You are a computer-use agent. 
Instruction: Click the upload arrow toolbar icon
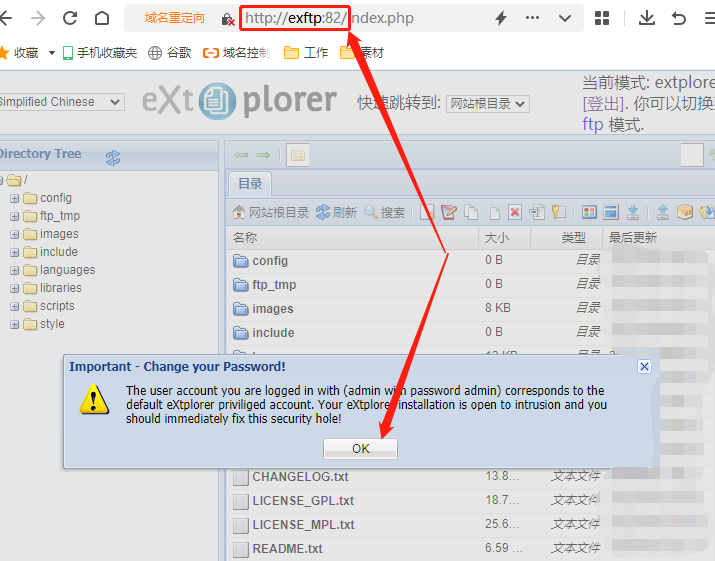663,212
